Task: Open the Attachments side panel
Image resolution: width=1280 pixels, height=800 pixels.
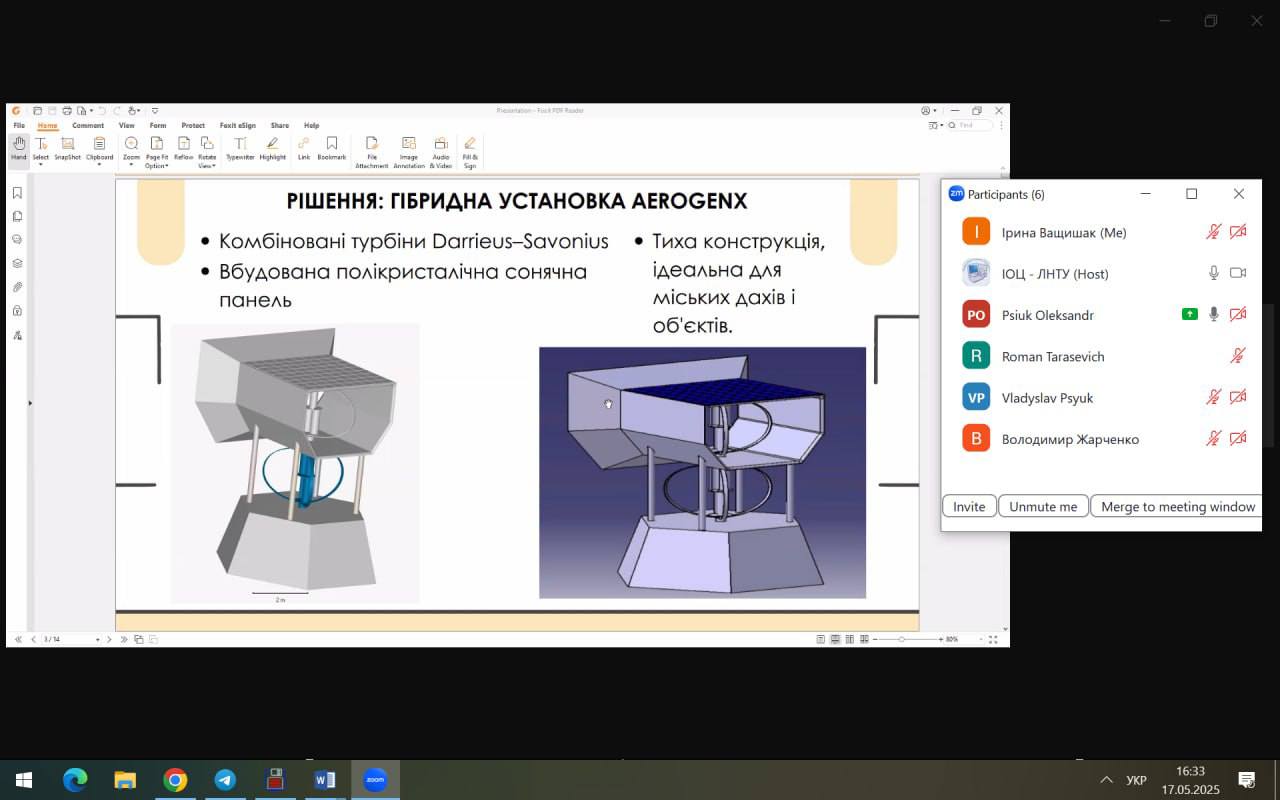Action: pos(17,287)
